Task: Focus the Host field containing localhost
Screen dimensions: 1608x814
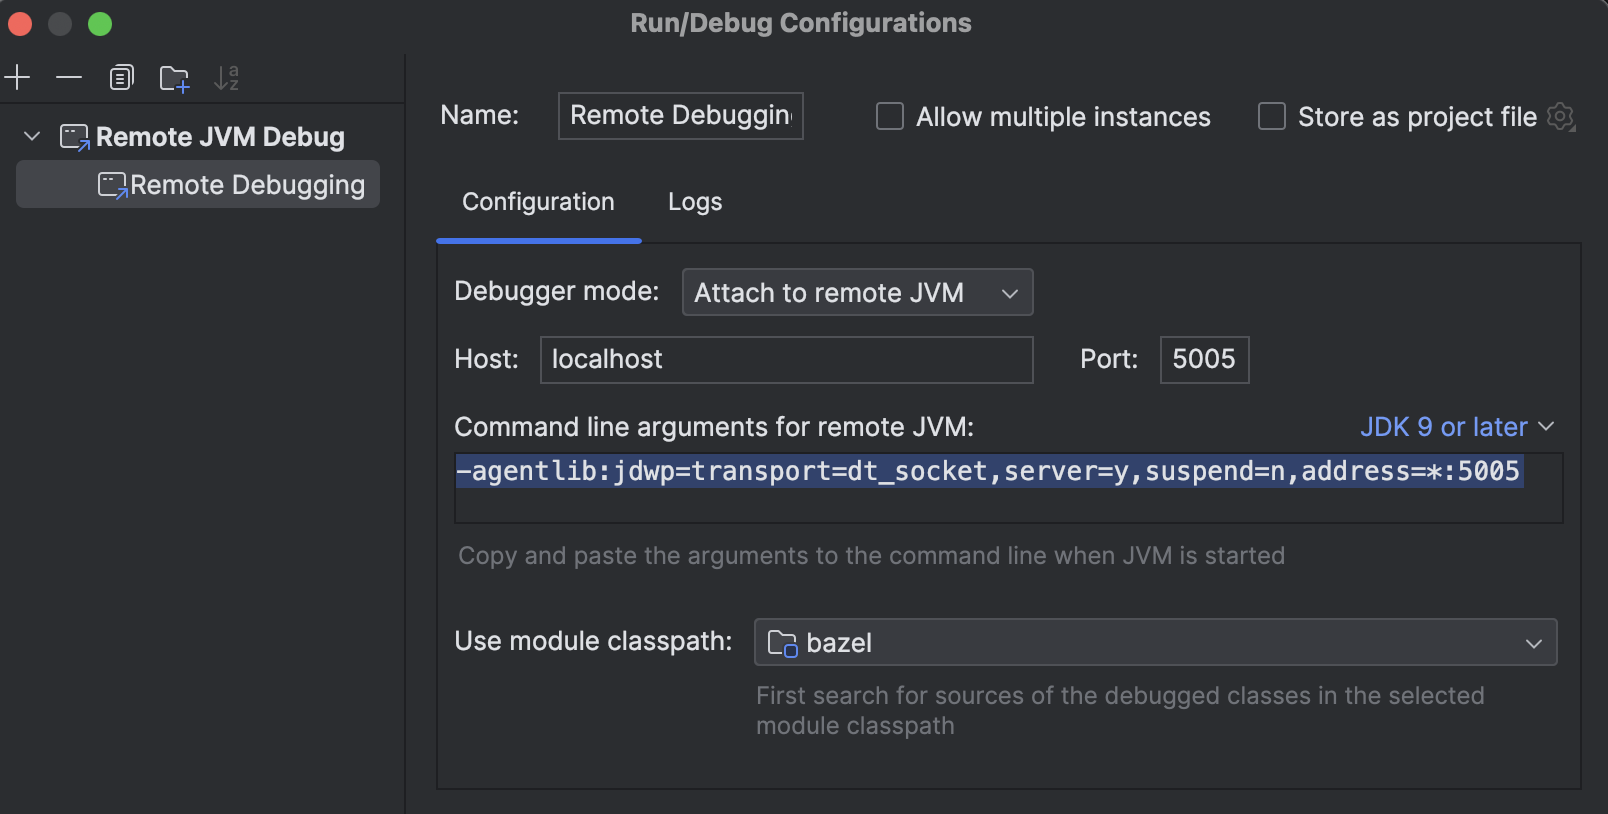Action: 786,360
